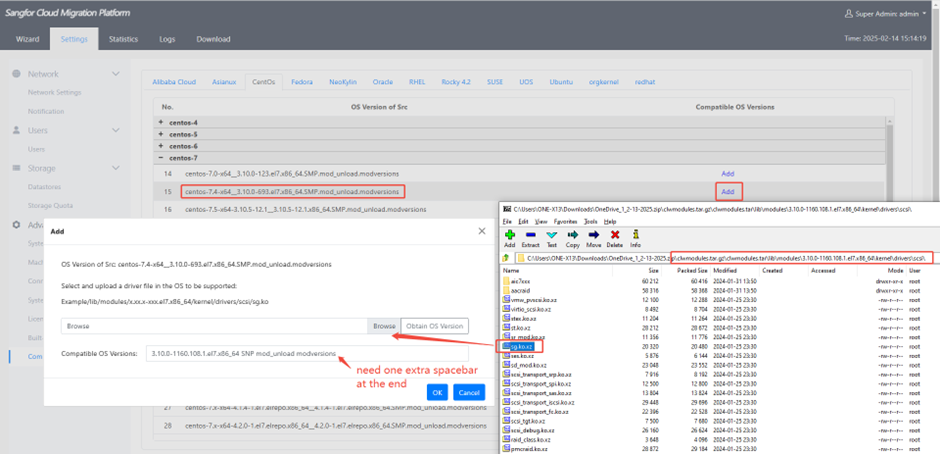
Task: Go up one folder level in 7-Zip
Action: click(507, 258)
